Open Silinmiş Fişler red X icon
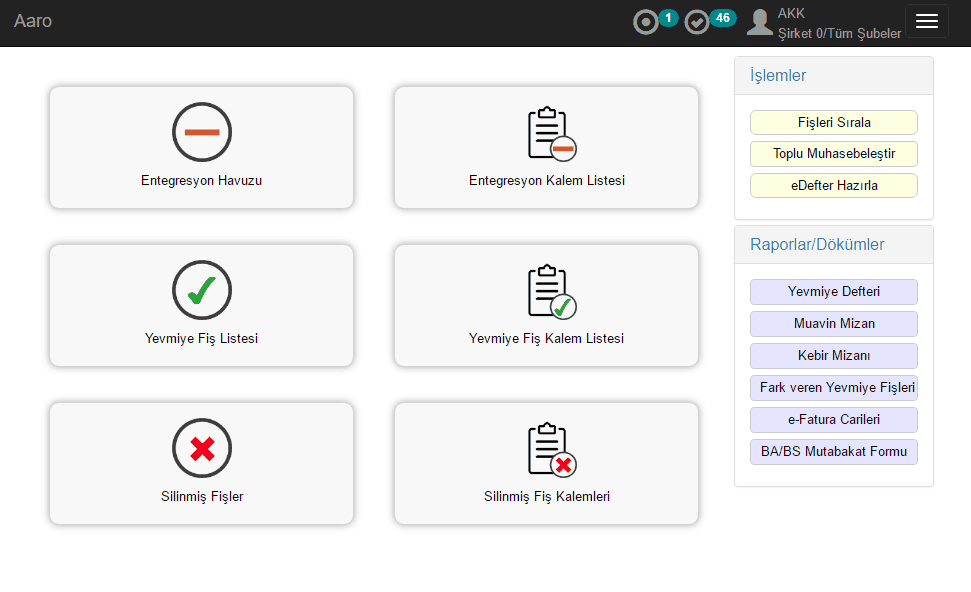The image size is (971, 592). point(201,448)
